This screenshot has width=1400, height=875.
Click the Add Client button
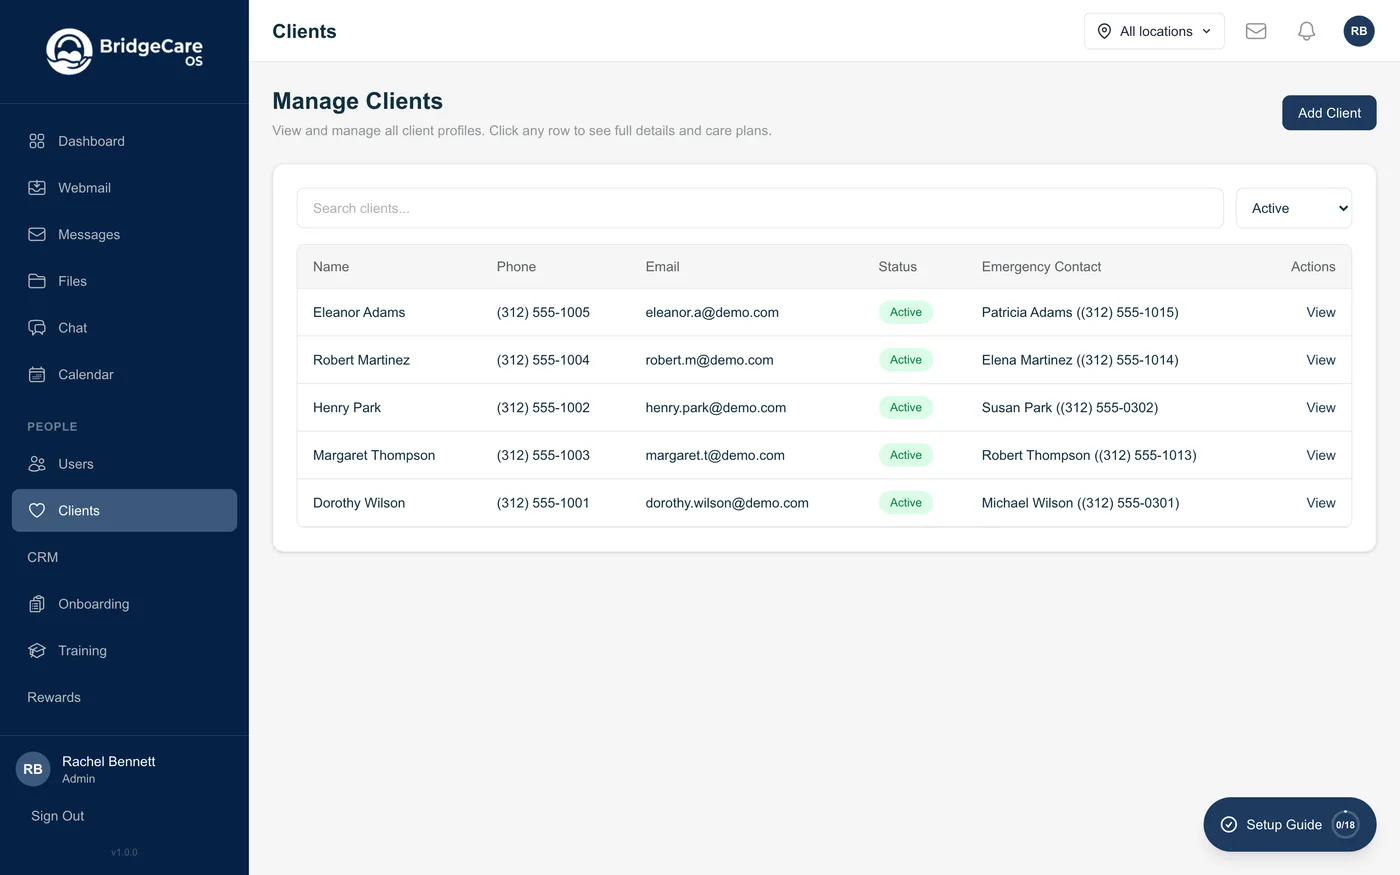pyautogui.click(x=1329, y=113)
